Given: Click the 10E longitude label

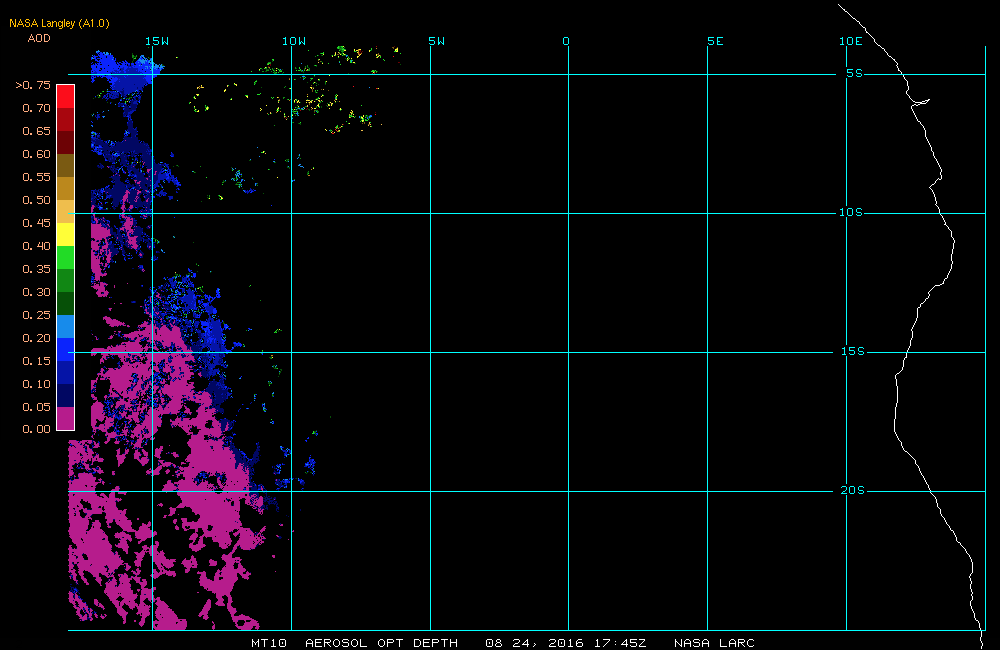Looking at the screenshot, I should tap(850, 41).
